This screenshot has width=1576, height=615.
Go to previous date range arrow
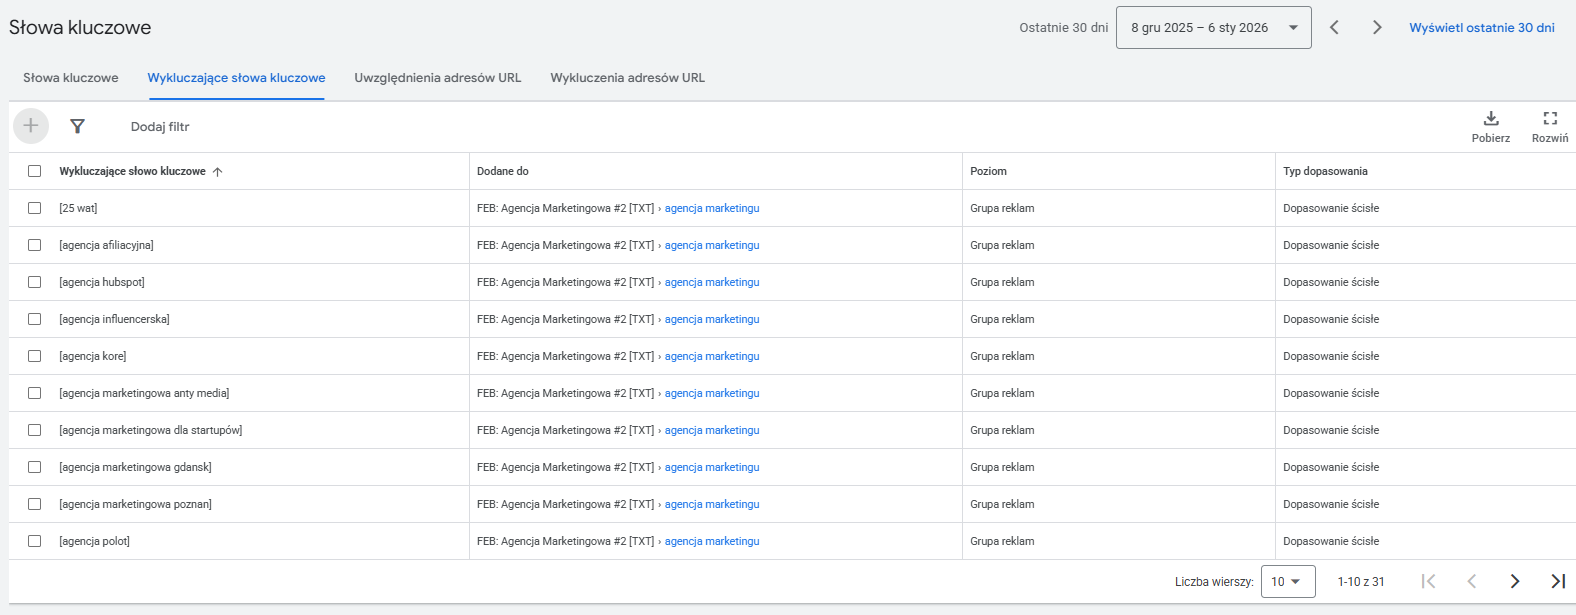(x=1334, y=28)
